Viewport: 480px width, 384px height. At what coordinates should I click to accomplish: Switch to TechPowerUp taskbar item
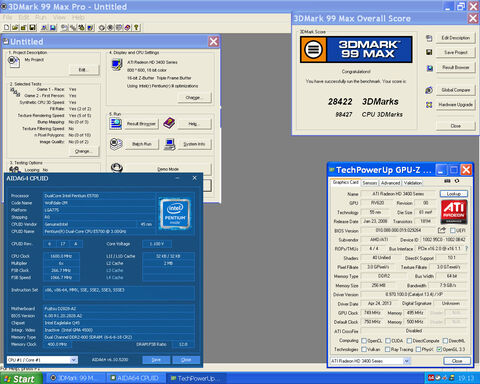196,378
